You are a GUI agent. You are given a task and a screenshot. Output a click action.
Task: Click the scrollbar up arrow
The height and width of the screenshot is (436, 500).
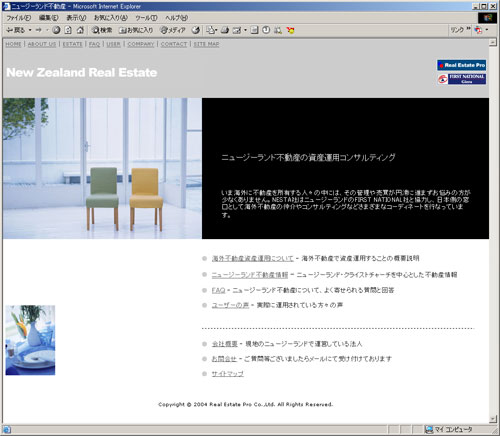coord(493,42)
